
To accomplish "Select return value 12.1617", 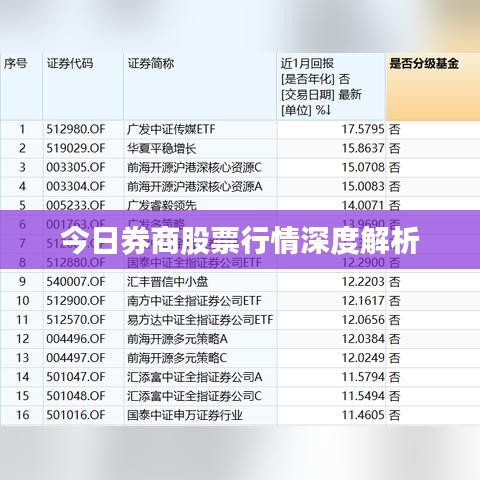I will 363,301.
